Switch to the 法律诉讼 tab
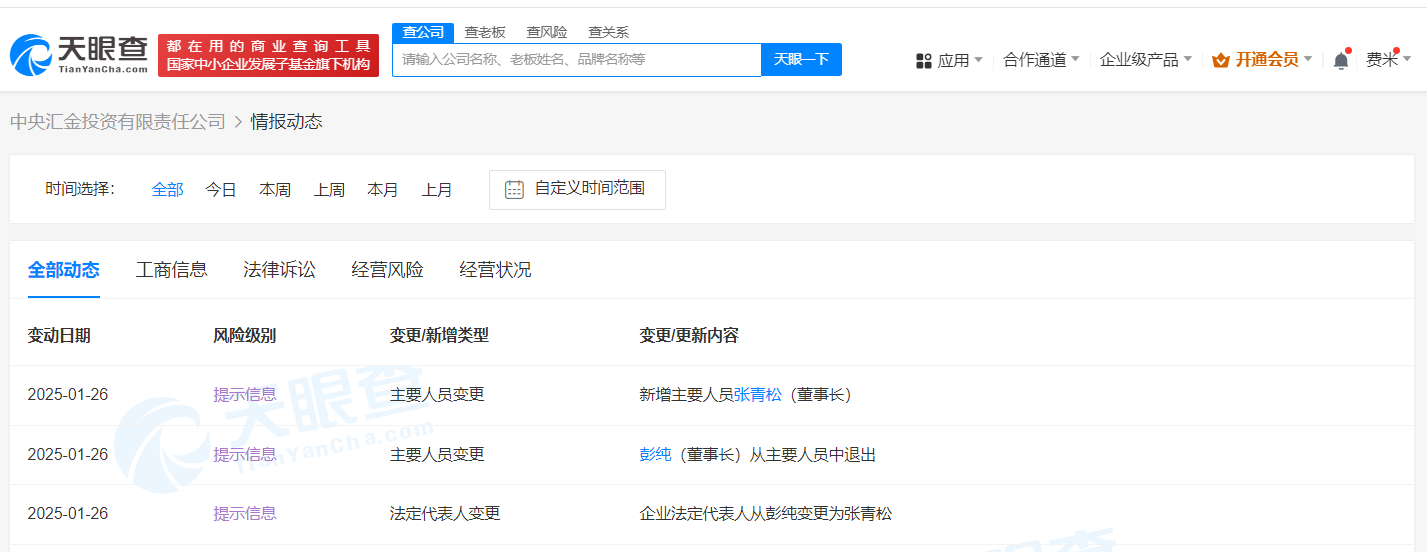Viewport: 1427px width, 552px height. 279,270
